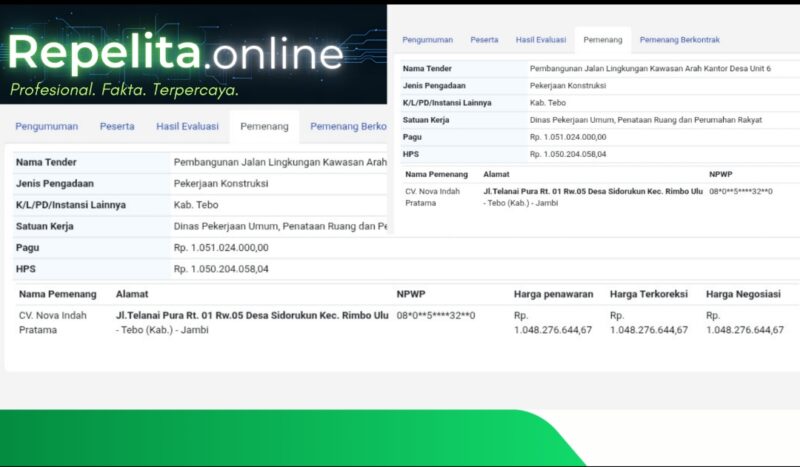Click Harga penawaran column header
This screenshot has height=467, width=800.
point(554,294)
